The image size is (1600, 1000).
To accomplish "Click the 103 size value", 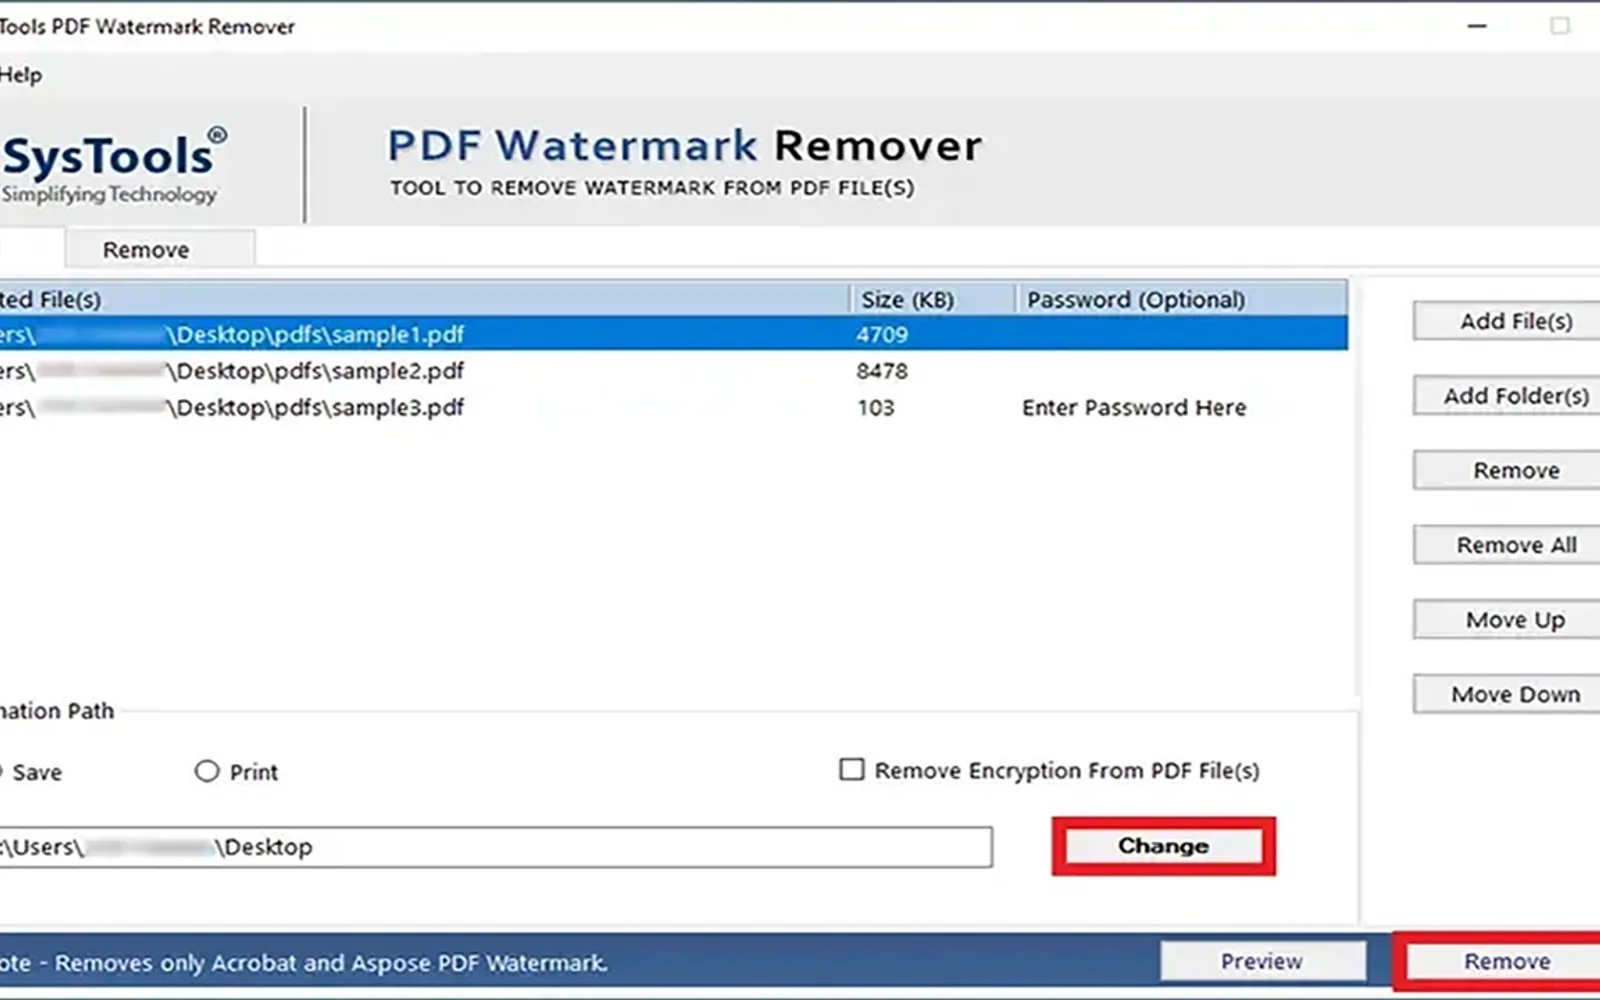I will 876,407.
